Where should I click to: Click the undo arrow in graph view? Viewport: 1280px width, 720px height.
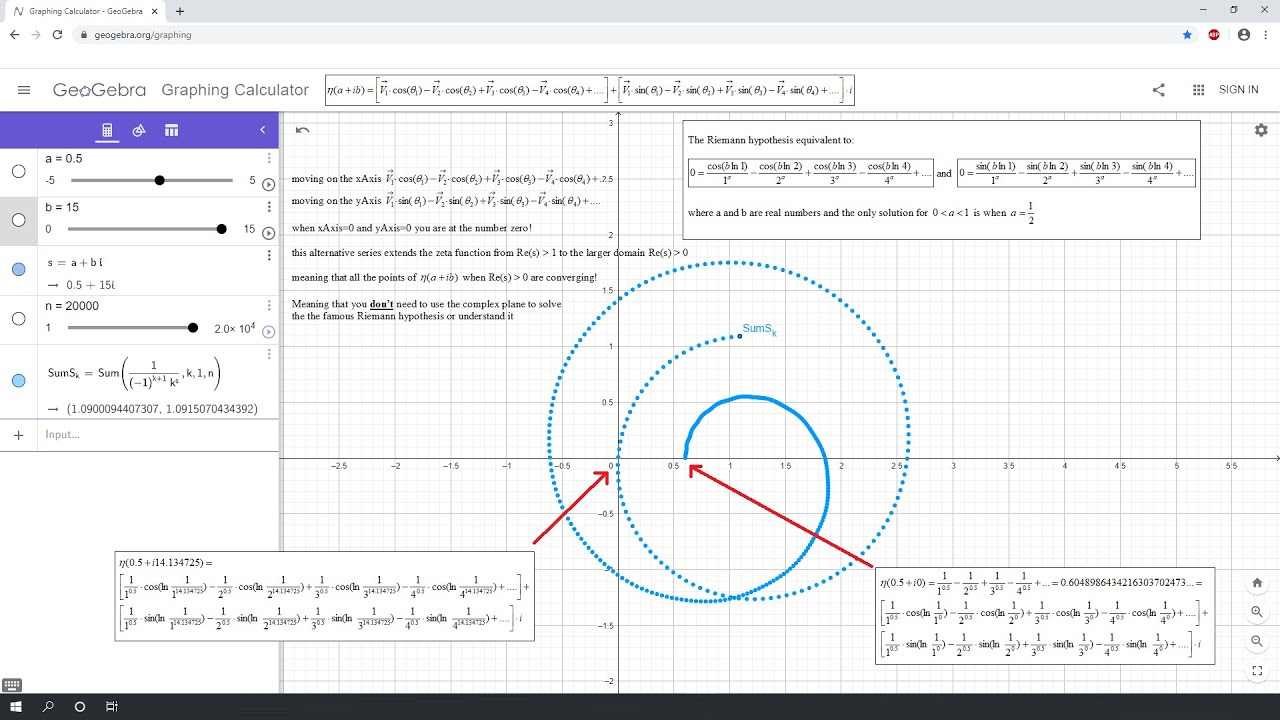click(303, 130)
